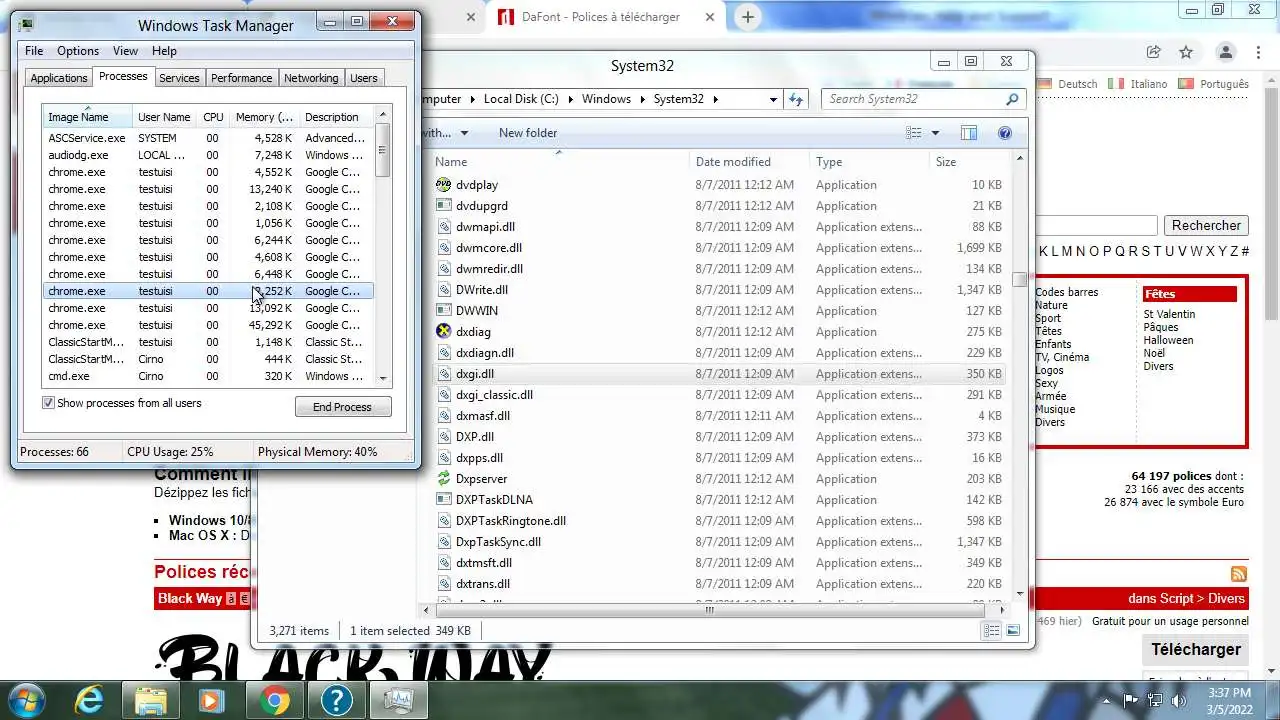Click the Search System32 input field

pyautogui.click(x=914, y=99)
